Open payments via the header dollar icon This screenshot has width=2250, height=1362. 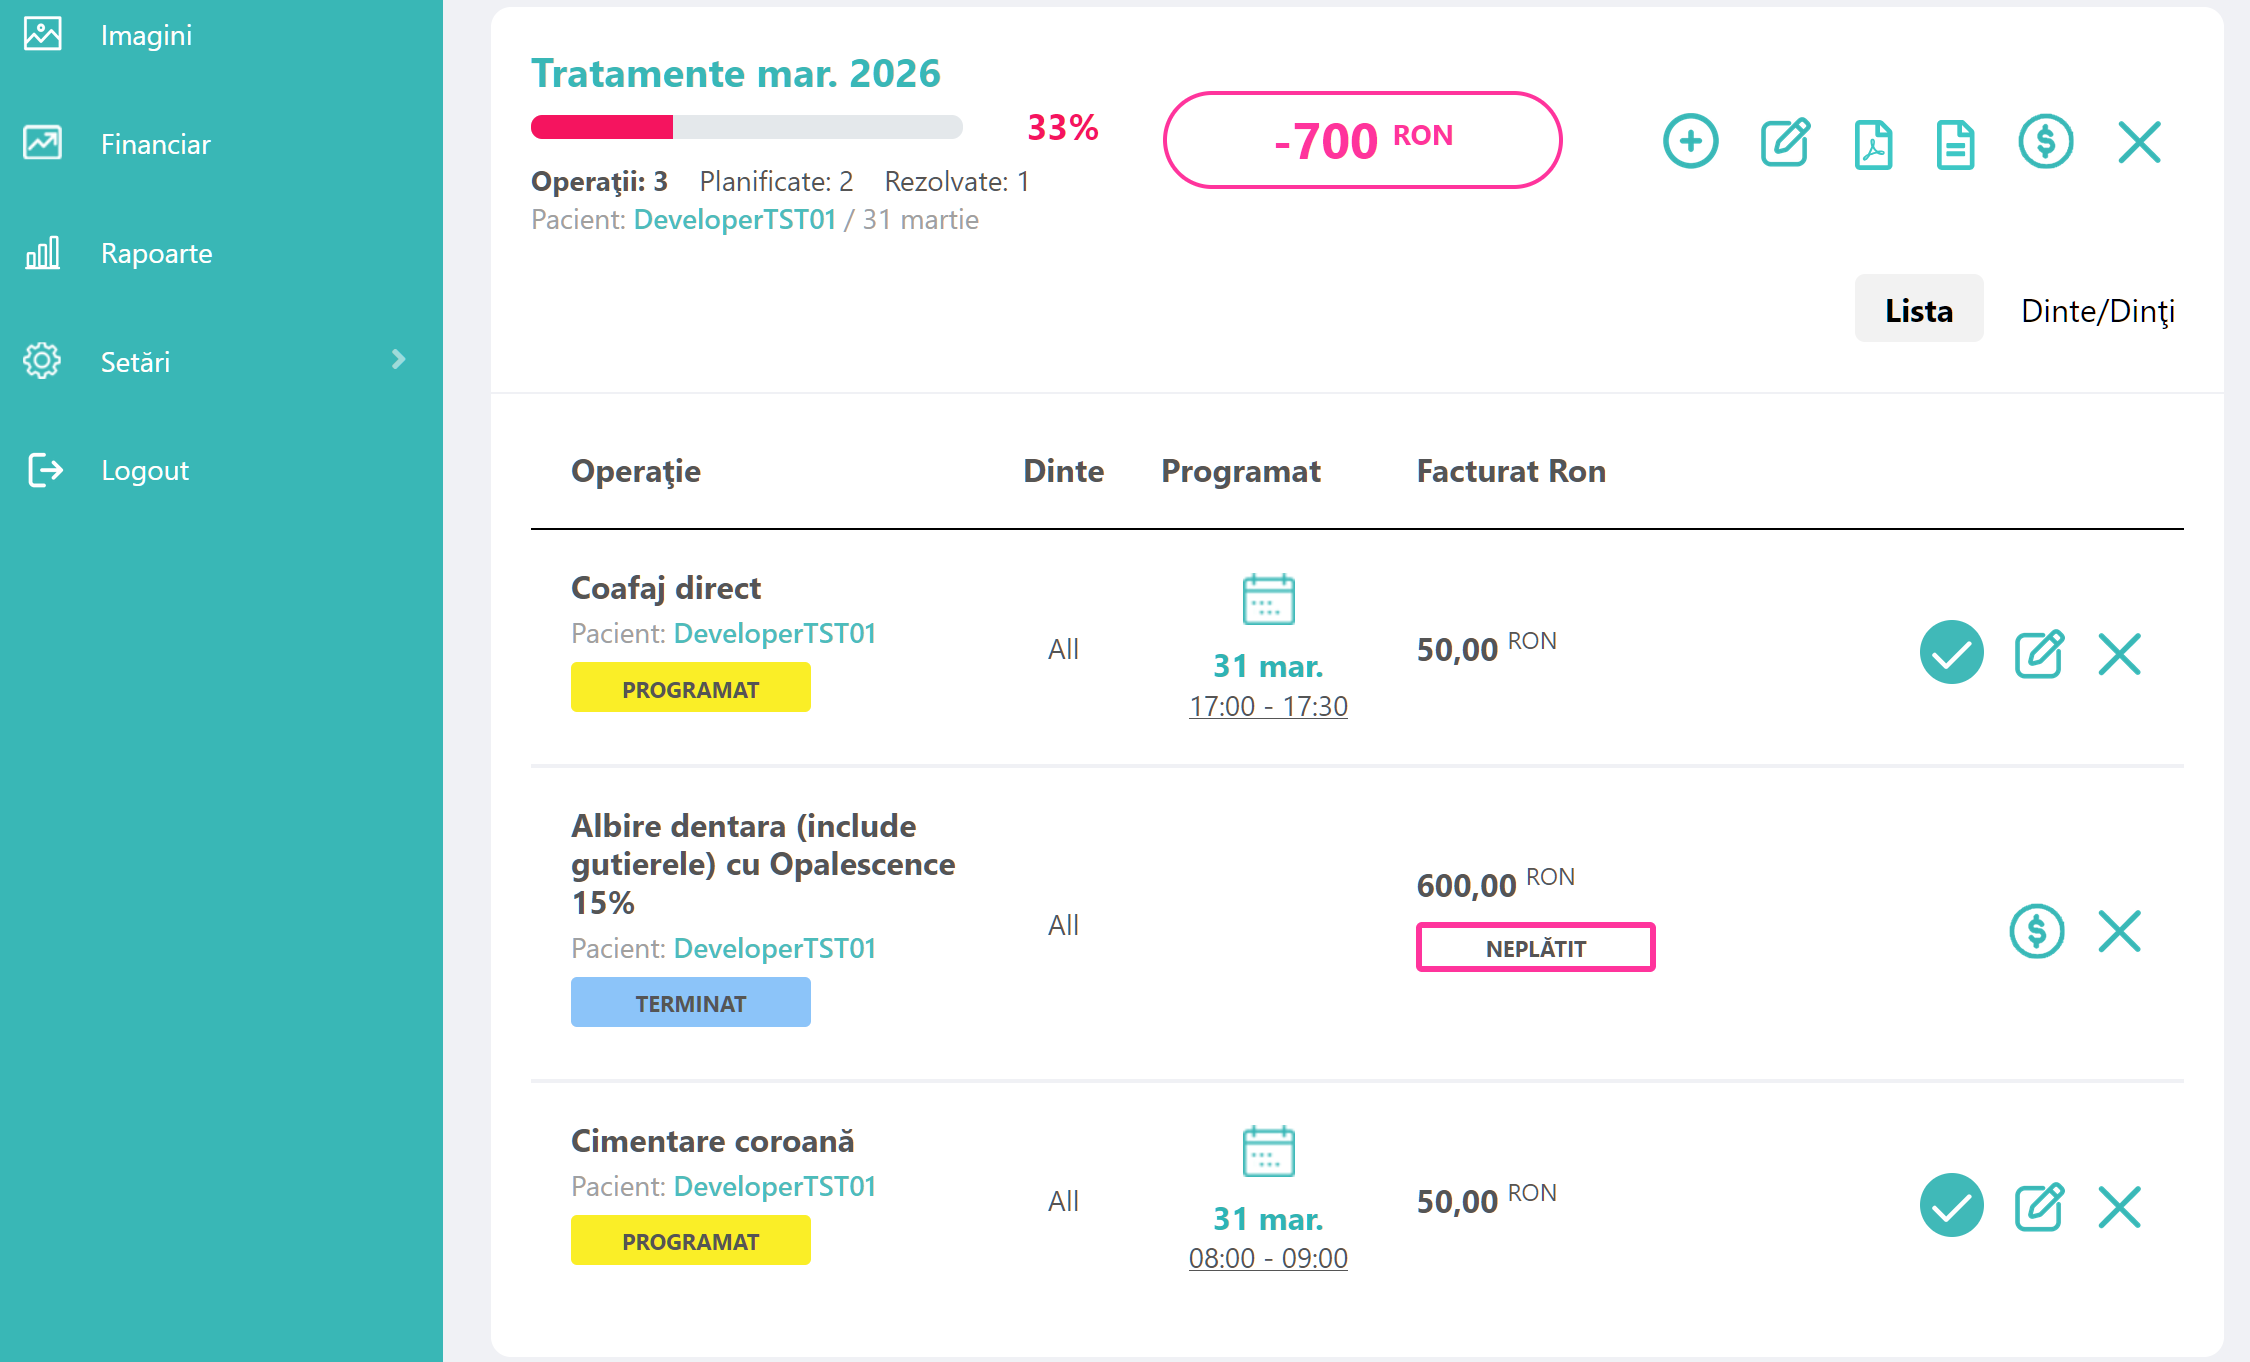click(x=2045, y=142)
